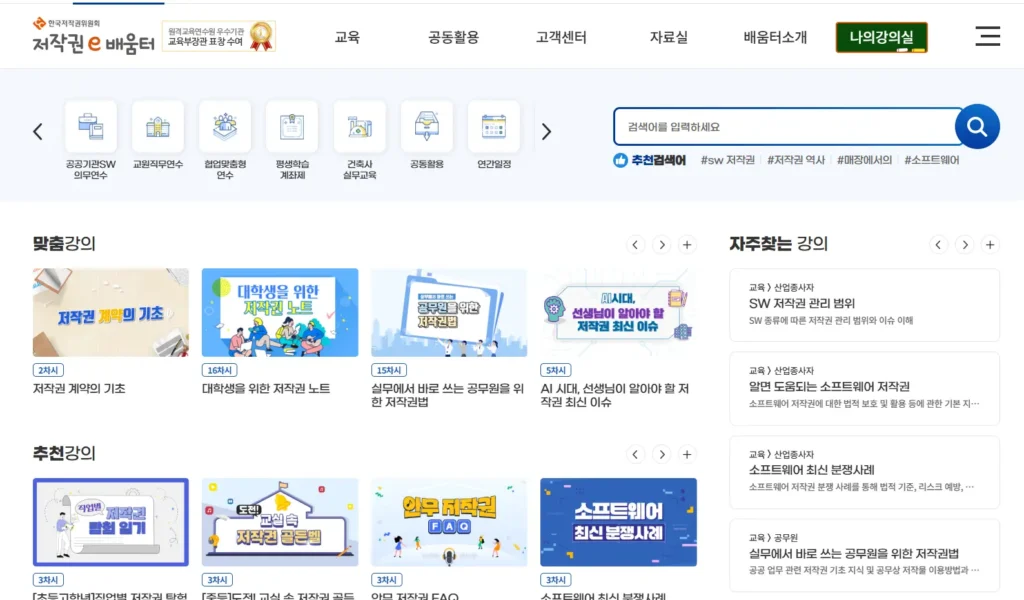
Task: Select the 공공기관SW 의무연수 quick menu icon
Action: [91, 125]
